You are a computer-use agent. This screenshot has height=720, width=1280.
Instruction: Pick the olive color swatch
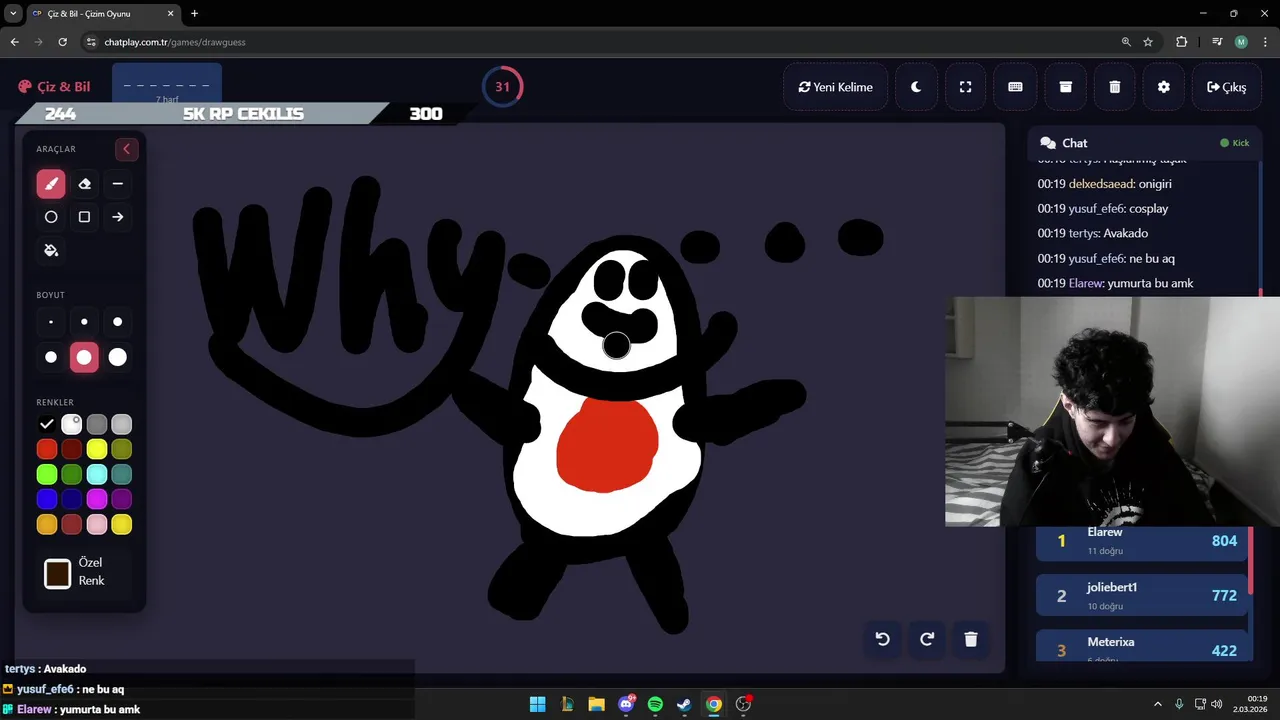pyautogui.click(x=122, y=450)
